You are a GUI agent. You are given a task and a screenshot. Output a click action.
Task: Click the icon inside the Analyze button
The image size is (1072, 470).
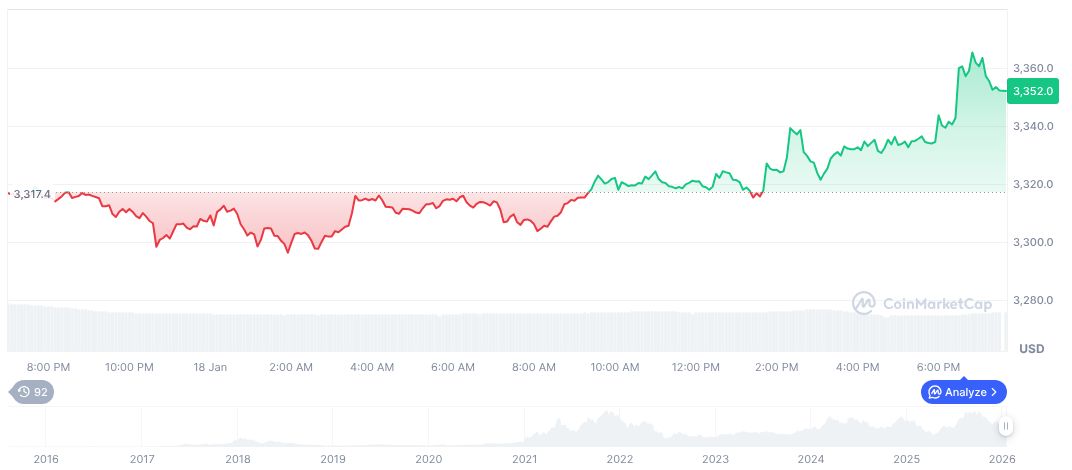point(934,392)
